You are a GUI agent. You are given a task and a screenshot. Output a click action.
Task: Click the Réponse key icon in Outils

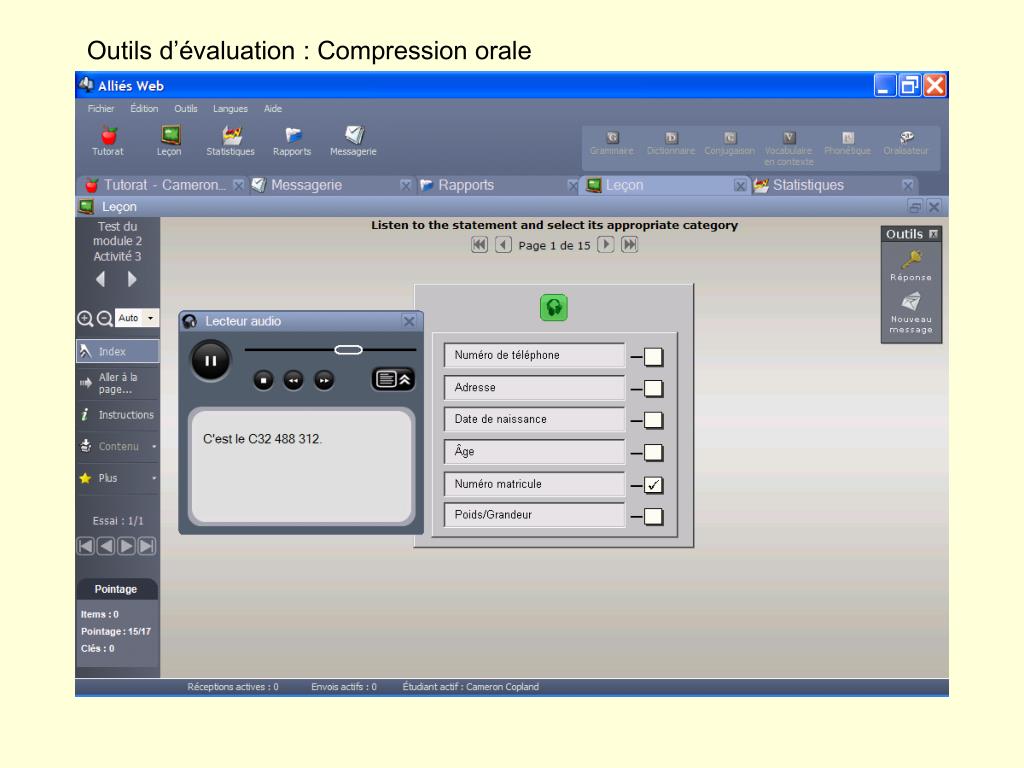(x=912, y=259)
